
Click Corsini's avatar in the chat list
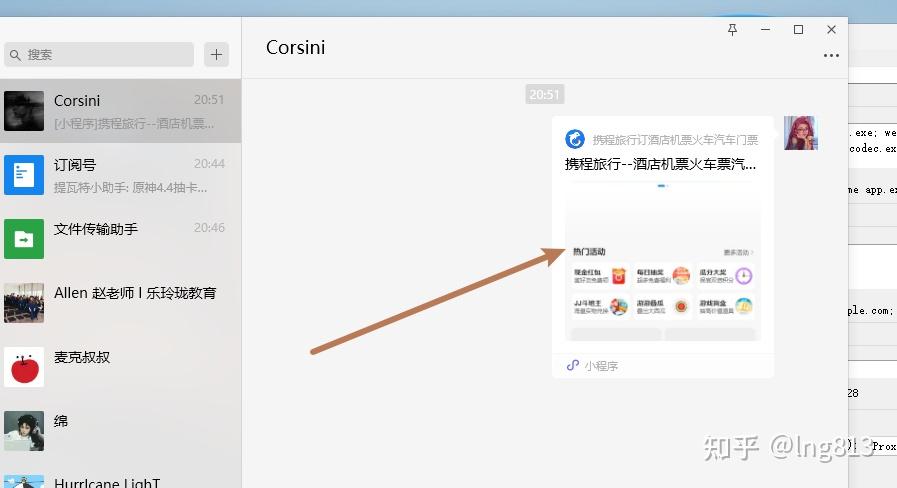pyautogui.click(x=24, y=111)
